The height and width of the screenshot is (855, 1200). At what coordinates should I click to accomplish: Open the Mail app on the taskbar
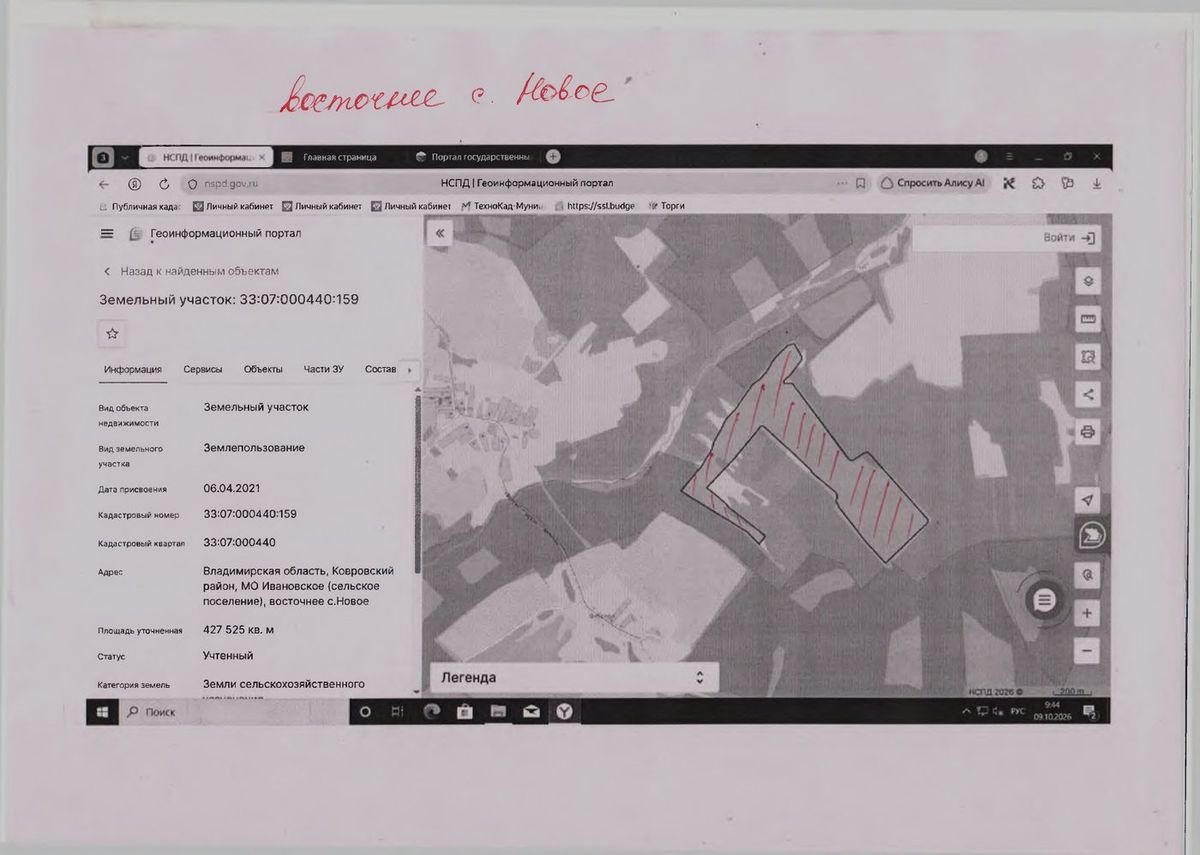click(x=531, y=711)
